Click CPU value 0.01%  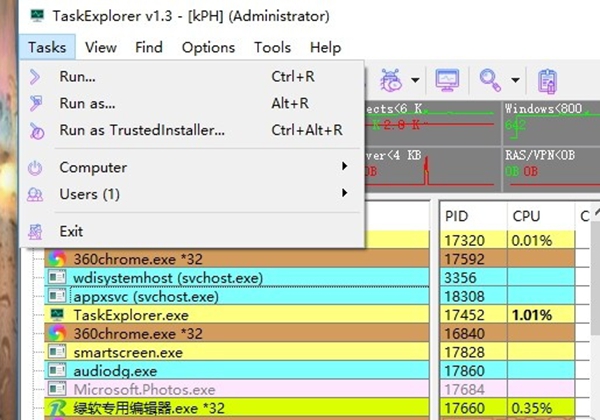(541, 241)
